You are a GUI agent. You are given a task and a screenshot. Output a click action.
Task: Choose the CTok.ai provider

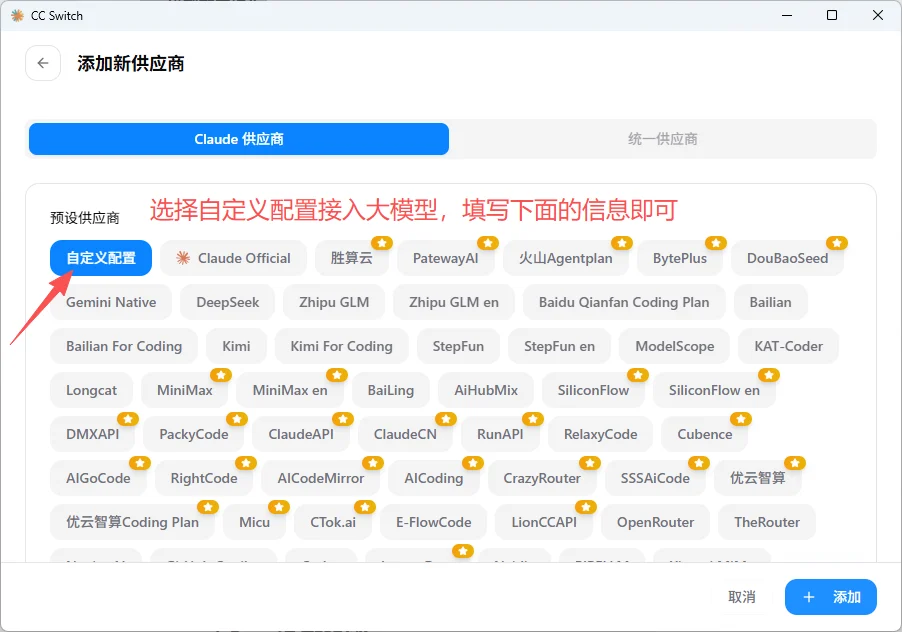(x=333, y=522)
